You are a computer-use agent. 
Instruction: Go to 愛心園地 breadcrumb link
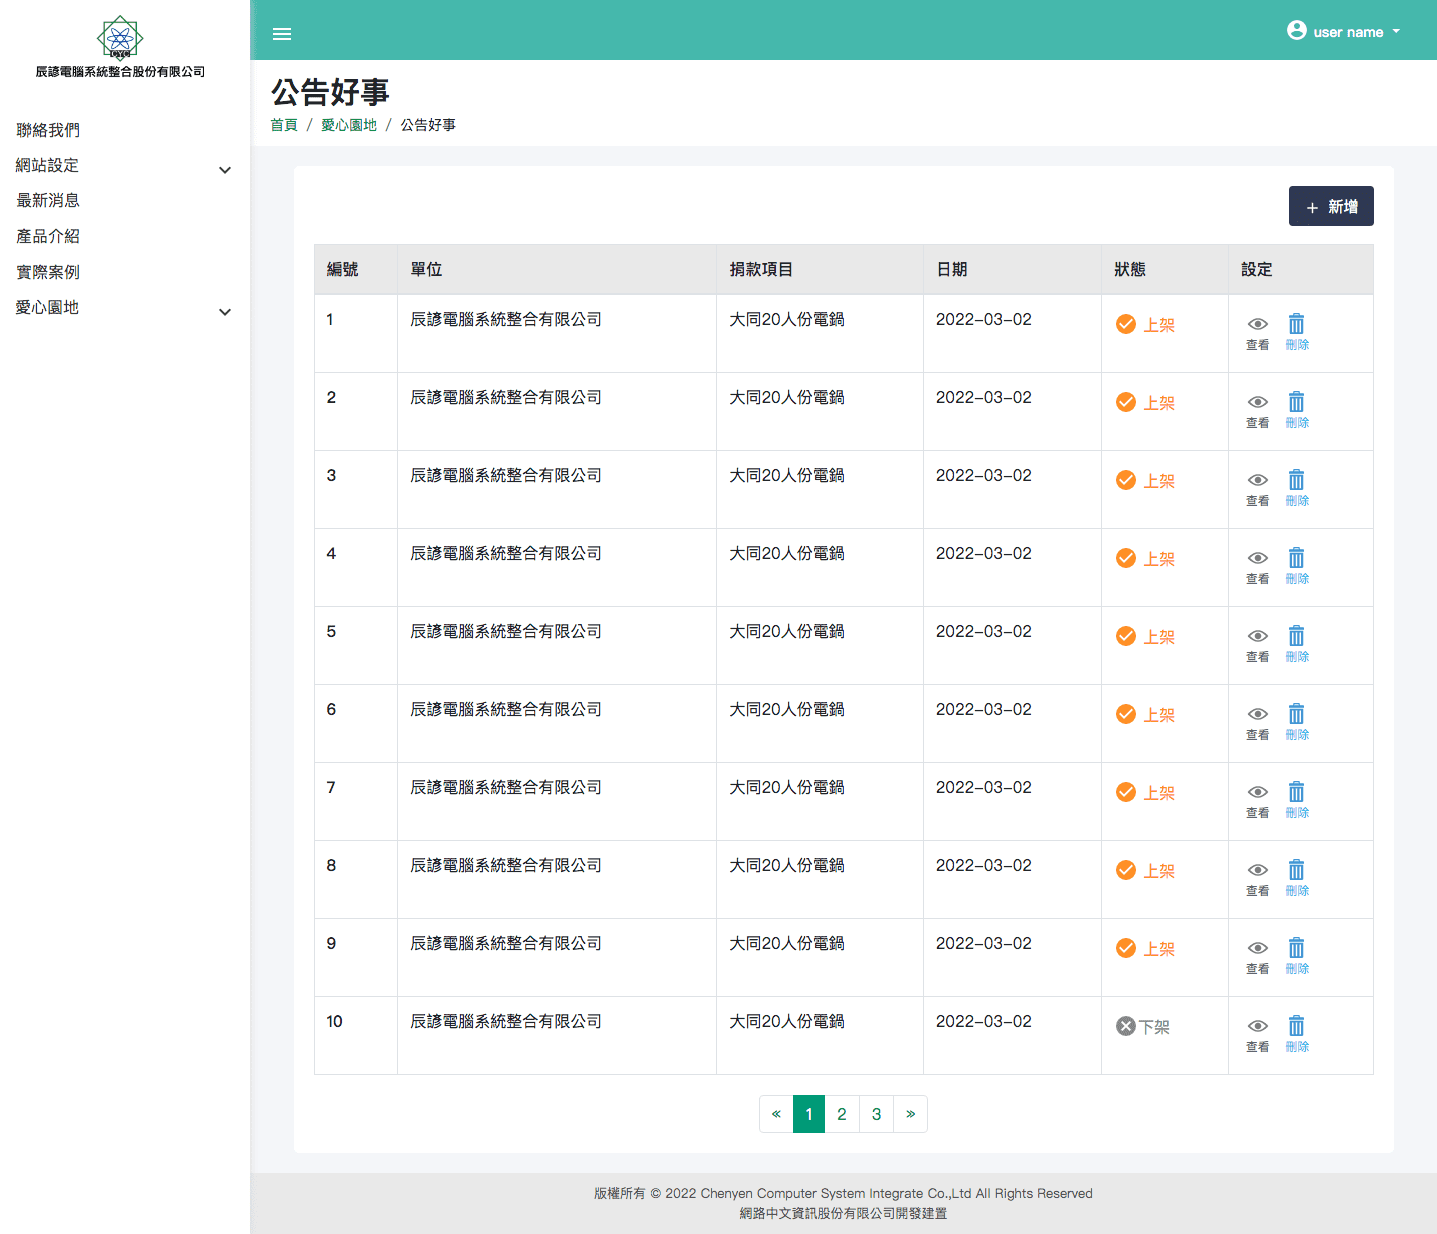click(x=349, y=125)
